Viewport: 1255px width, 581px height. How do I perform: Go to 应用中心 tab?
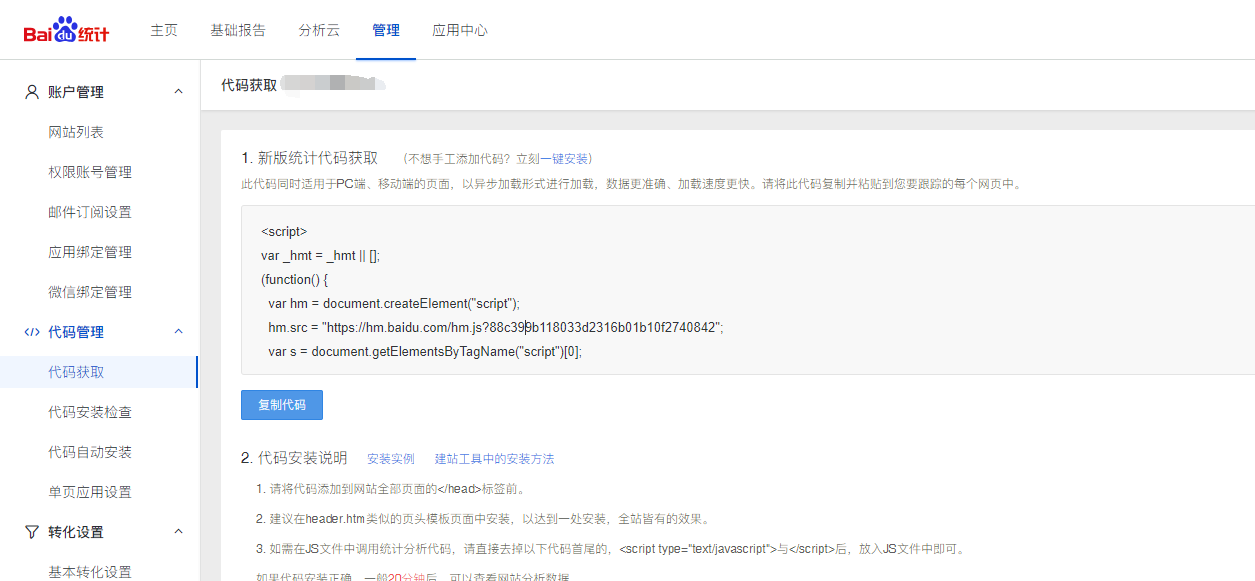460,30
